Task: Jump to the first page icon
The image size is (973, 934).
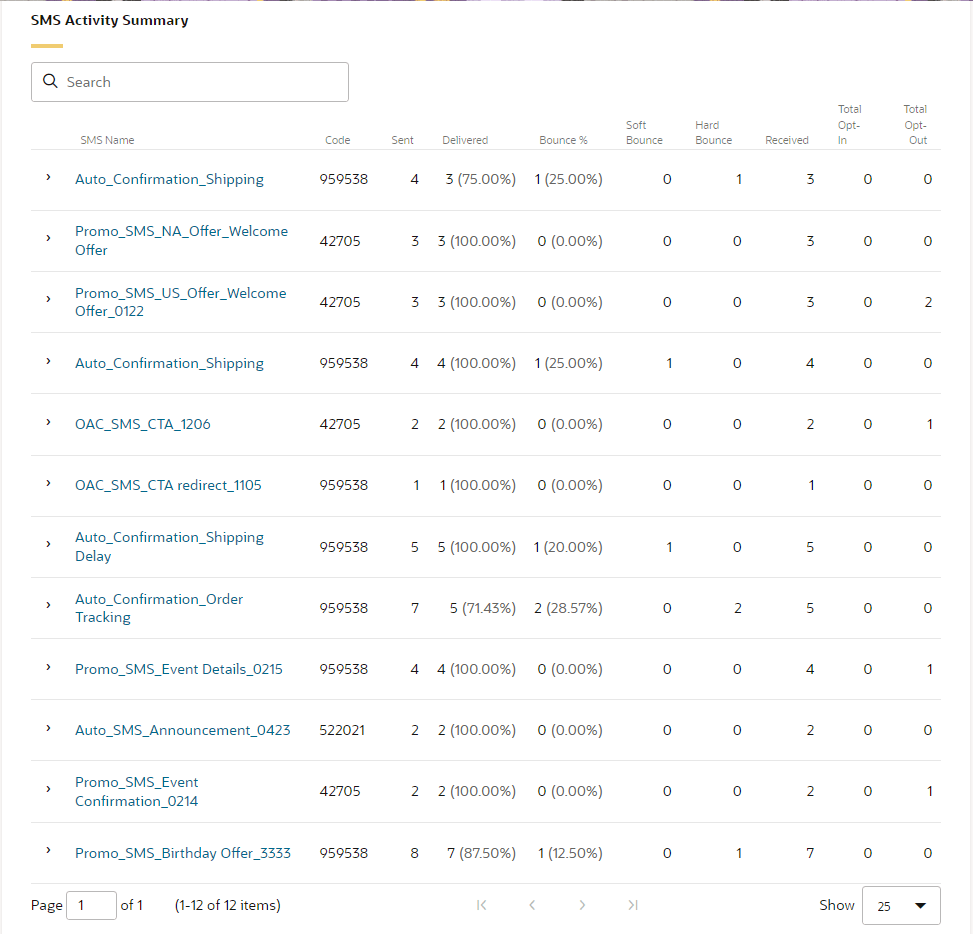Action: (x=481, y=904)
